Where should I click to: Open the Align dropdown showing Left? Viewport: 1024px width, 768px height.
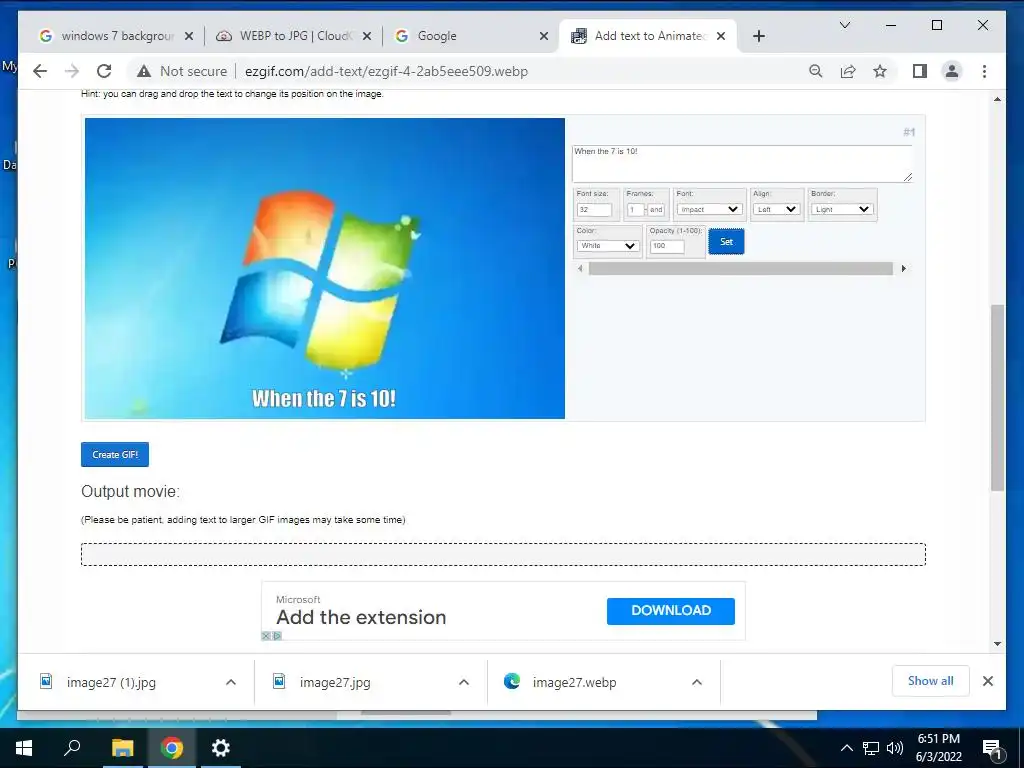tap(776, 210)
